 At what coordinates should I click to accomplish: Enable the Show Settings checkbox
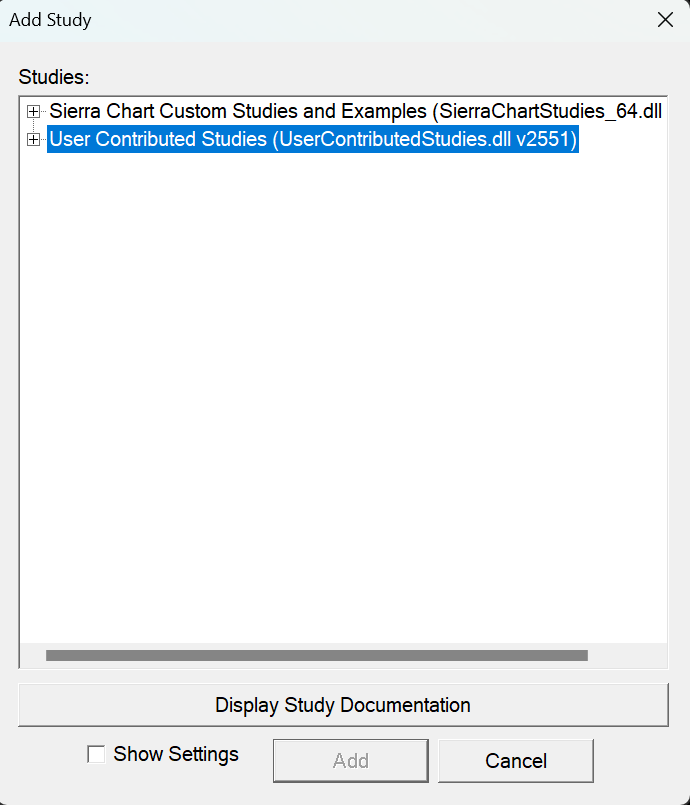click(96, 755)
